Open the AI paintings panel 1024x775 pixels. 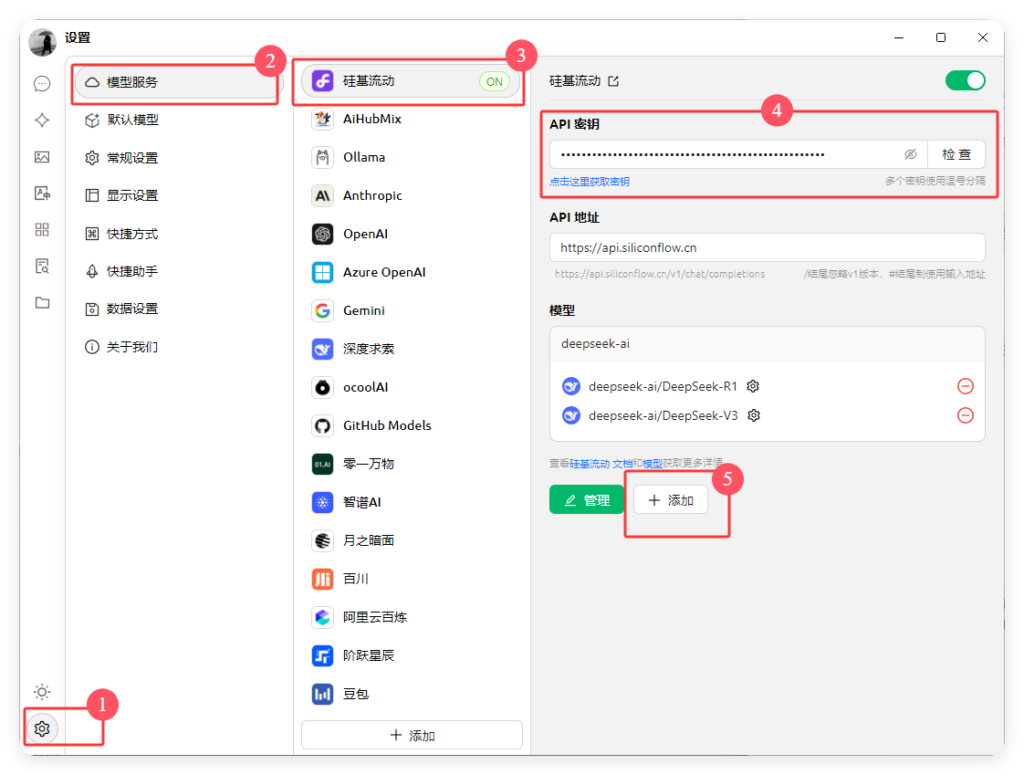click(x=42, y=156)
